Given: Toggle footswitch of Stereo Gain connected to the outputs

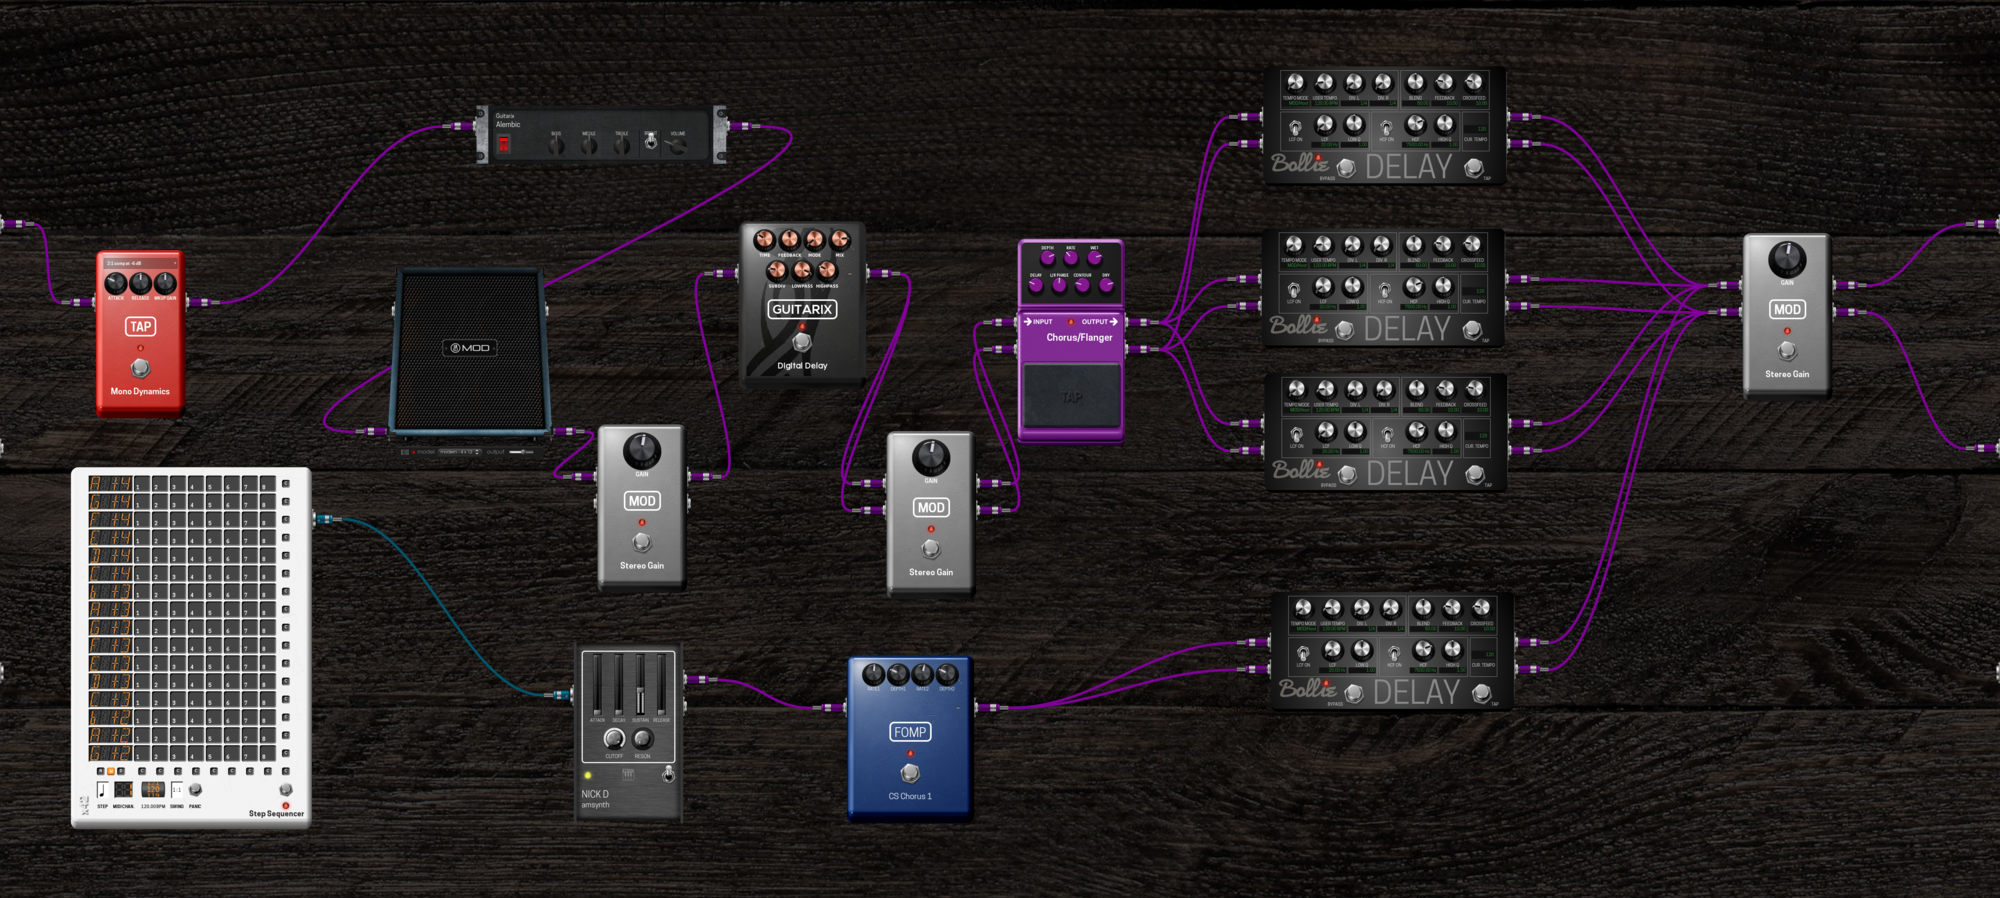Looking at the screenshot, I should point(1787,350).
